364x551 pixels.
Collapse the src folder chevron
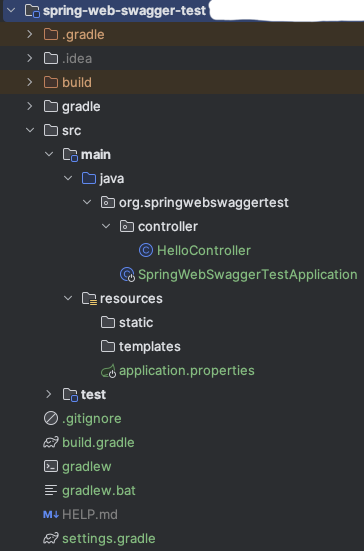30,130
